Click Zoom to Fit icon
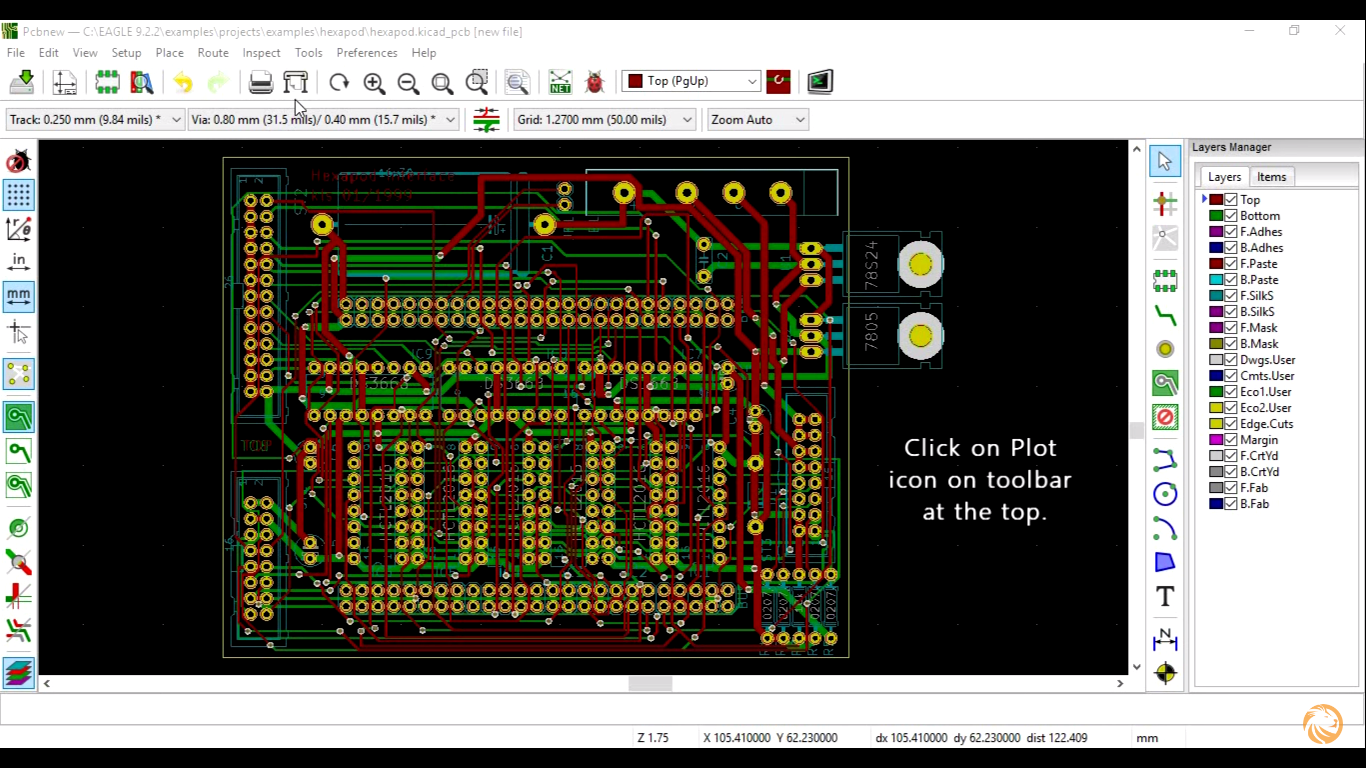The height and width of the screenshot is (768, 1366). [442, 82]
